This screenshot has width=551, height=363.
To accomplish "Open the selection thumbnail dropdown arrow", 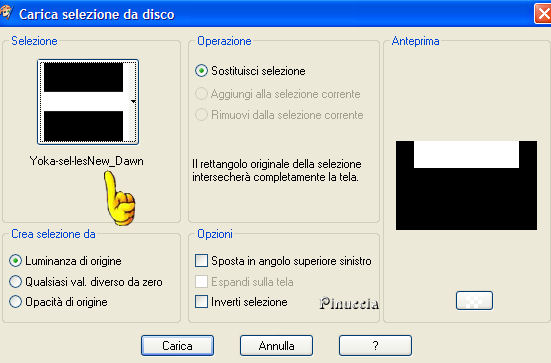I will point(133,102).
